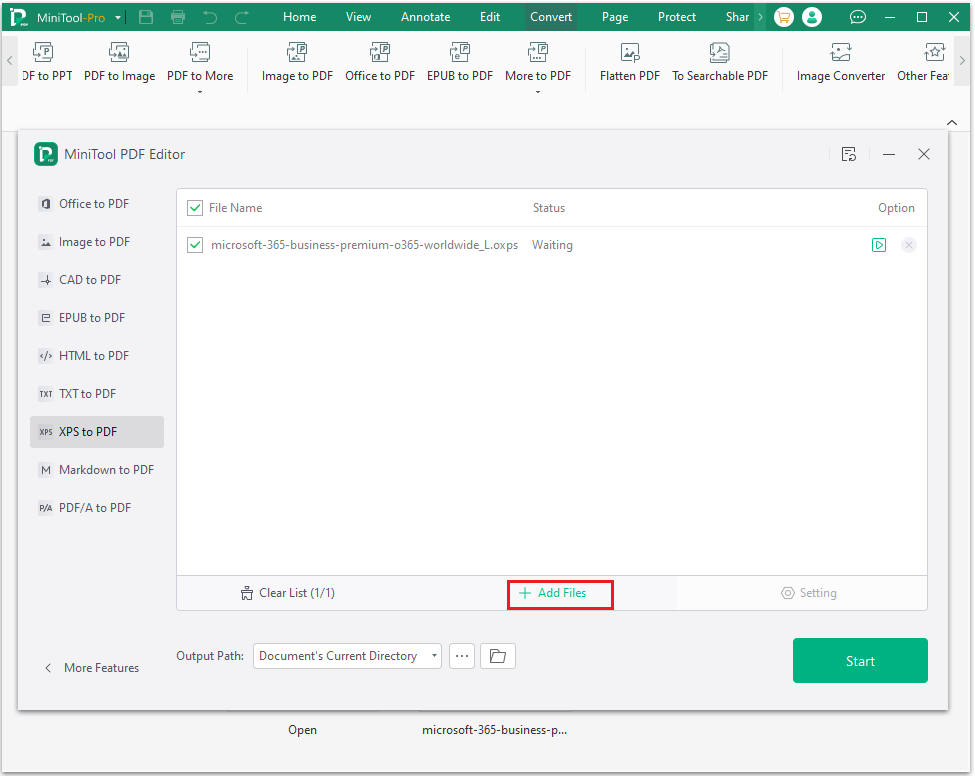Select EPUB to PDF in sidebar
Screen dimensions: 975x776
coord(97,318)
